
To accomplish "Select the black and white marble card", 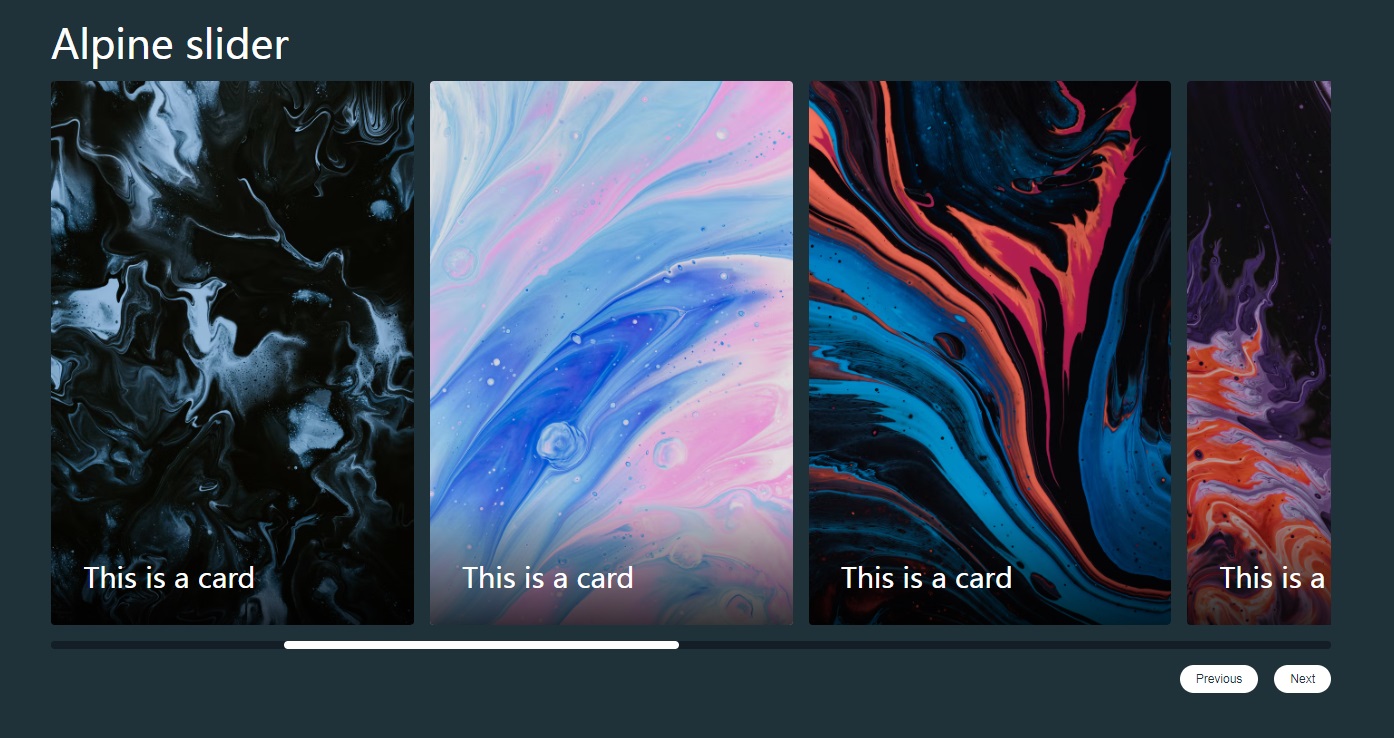I will coord(232,353).
